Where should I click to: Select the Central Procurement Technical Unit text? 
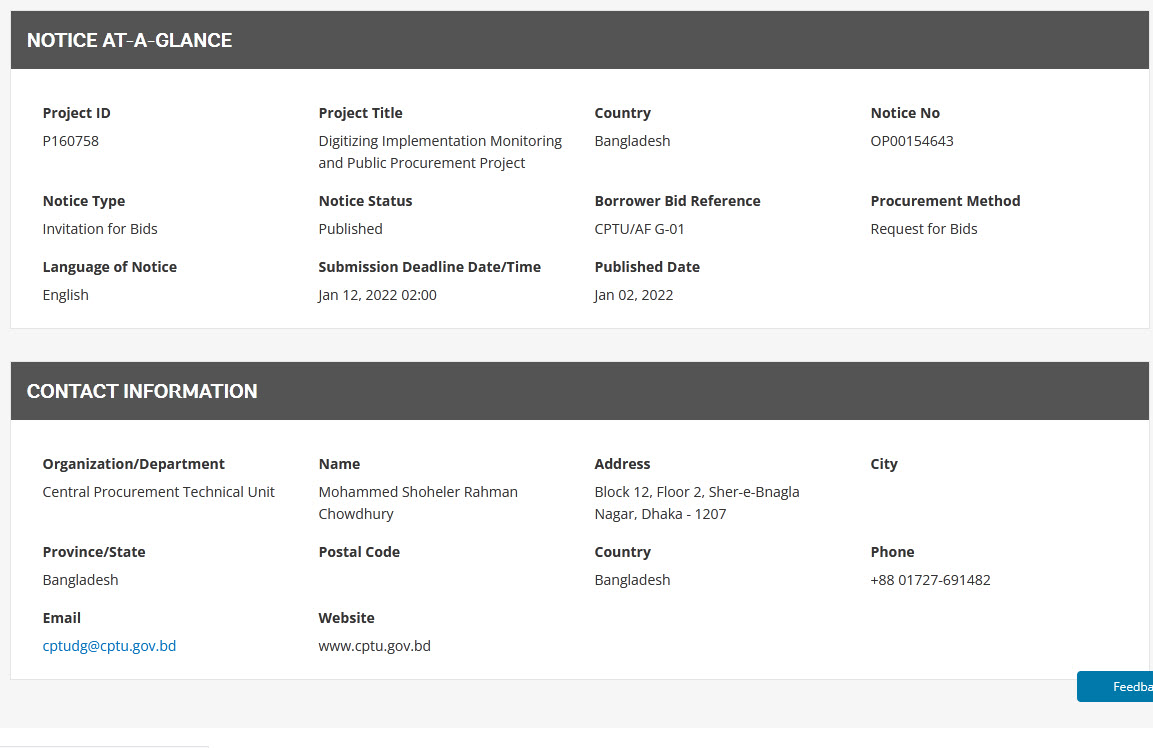(158, 492)
